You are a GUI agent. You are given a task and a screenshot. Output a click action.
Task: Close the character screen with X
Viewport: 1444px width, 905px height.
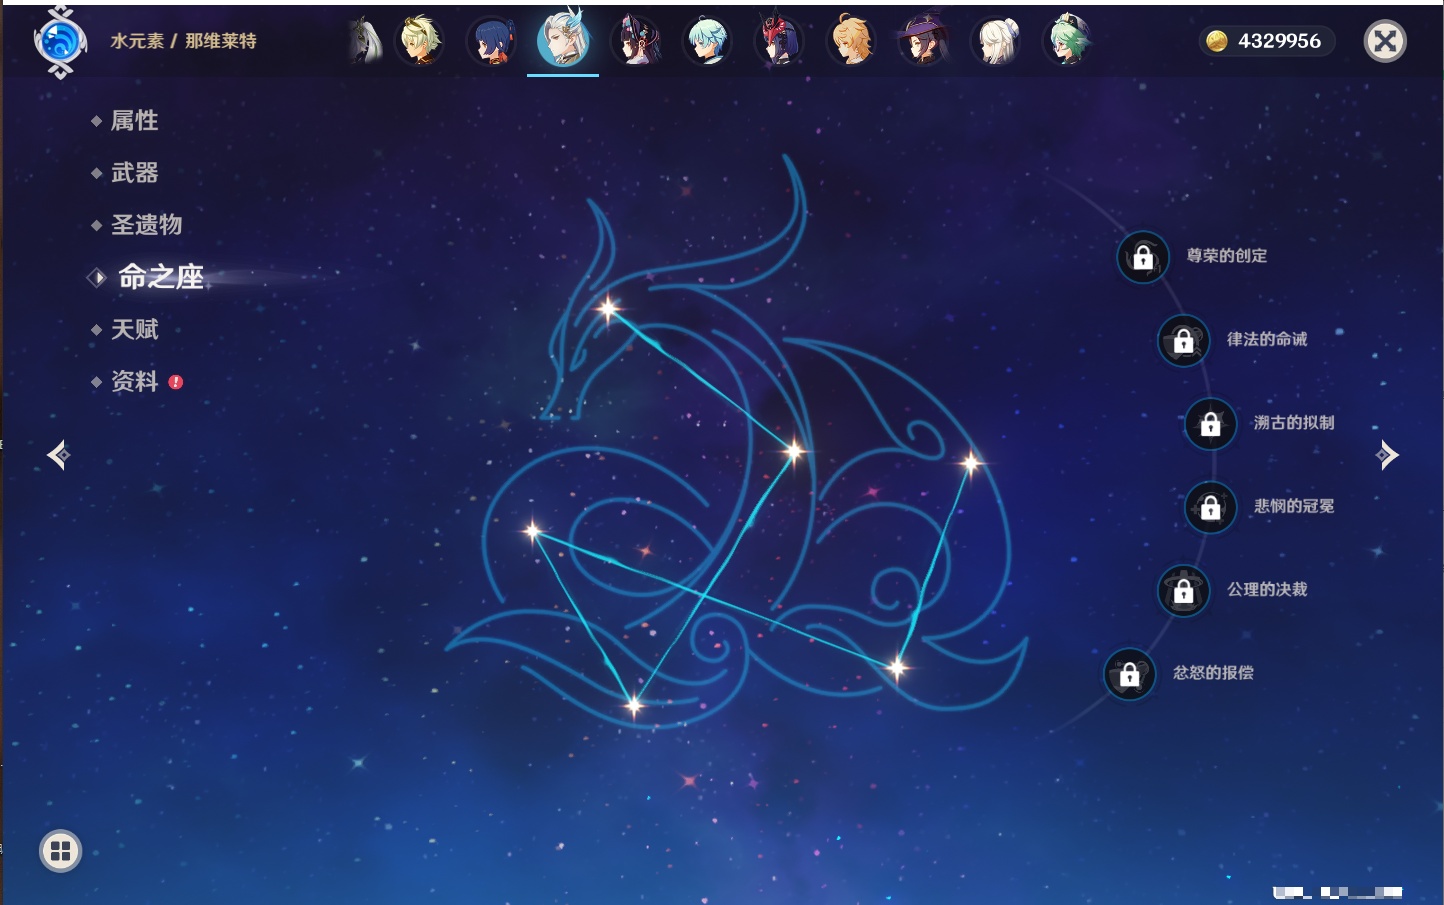coord(1385,41)
